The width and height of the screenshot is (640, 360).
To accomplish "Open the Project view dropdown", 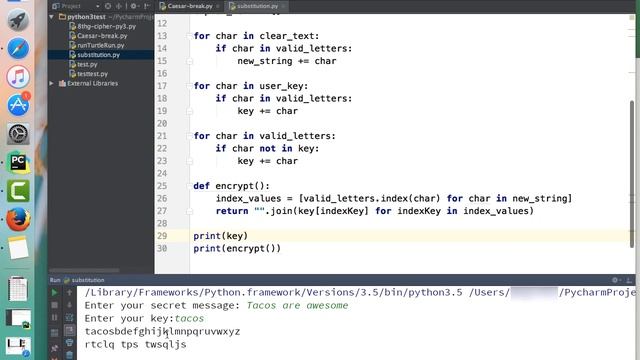I will 97,6.
